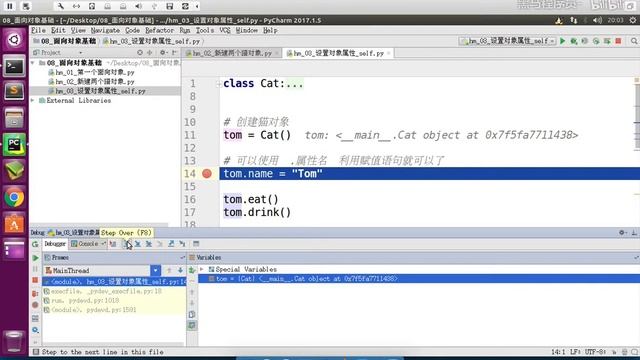
Task: Click 08_面向对象基础 breadcrumb in navigation bar
Action: click(68, 41)
